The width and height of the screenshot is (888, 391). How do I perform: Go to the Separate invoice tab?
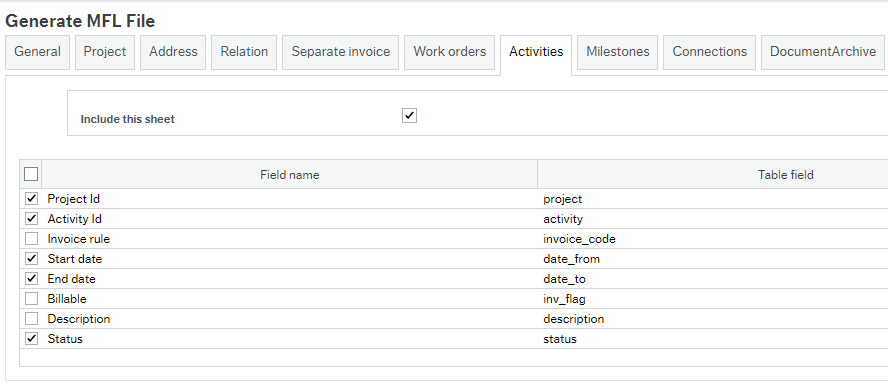click(340, 52)
